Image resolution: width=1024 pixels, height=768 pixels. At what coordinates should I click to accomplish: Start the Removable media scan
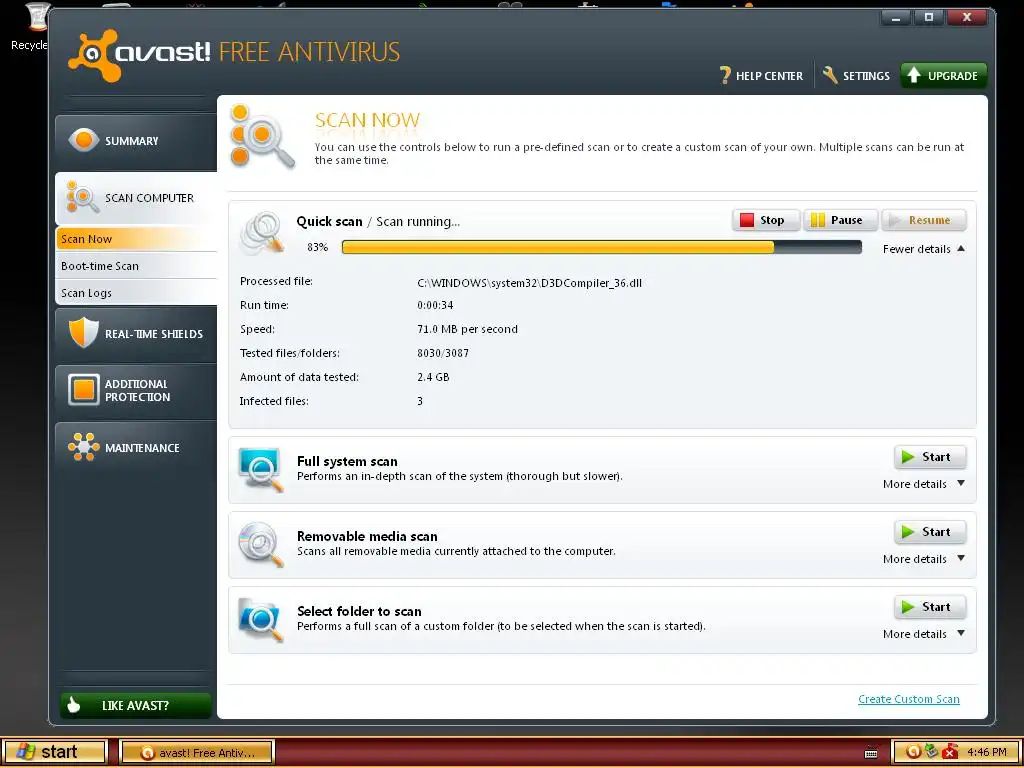(x=929, y=532)
